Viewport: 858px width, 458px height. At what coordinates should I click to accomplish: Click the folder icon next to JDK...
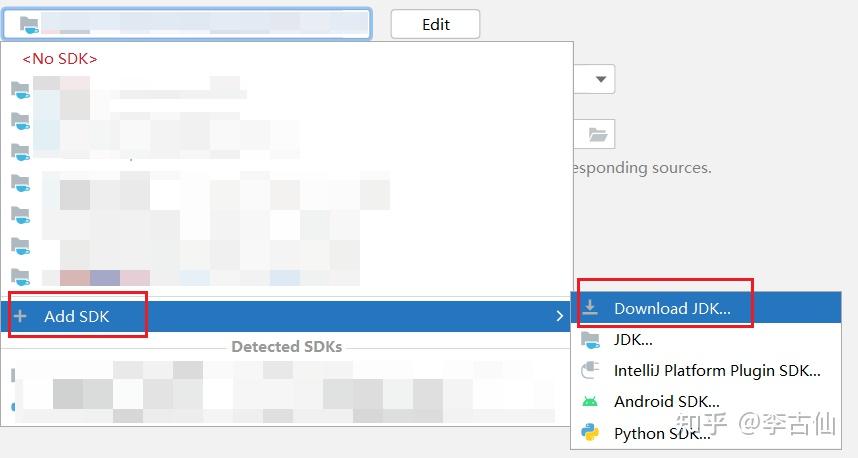tap(591, 340)
